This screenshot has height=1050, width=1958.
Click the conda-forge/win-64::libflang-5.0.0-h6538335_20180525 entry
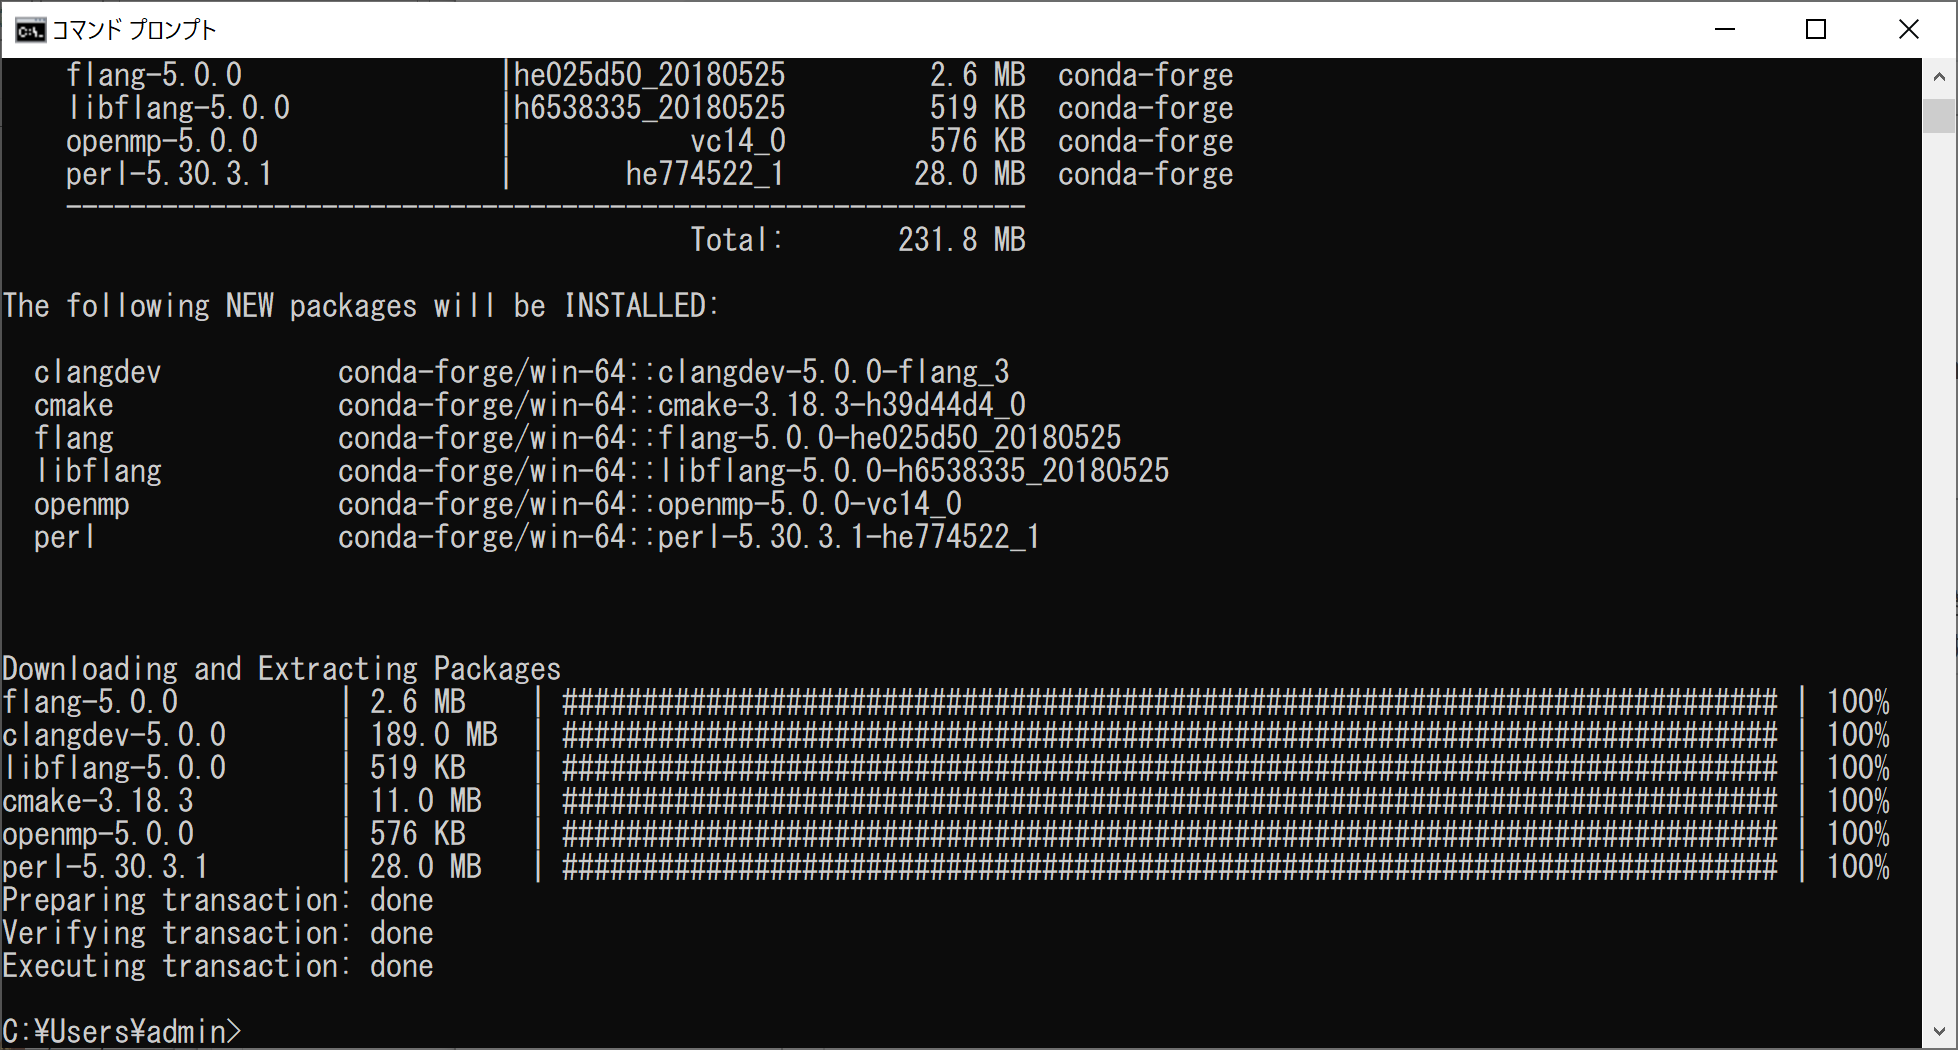(754, 471)
